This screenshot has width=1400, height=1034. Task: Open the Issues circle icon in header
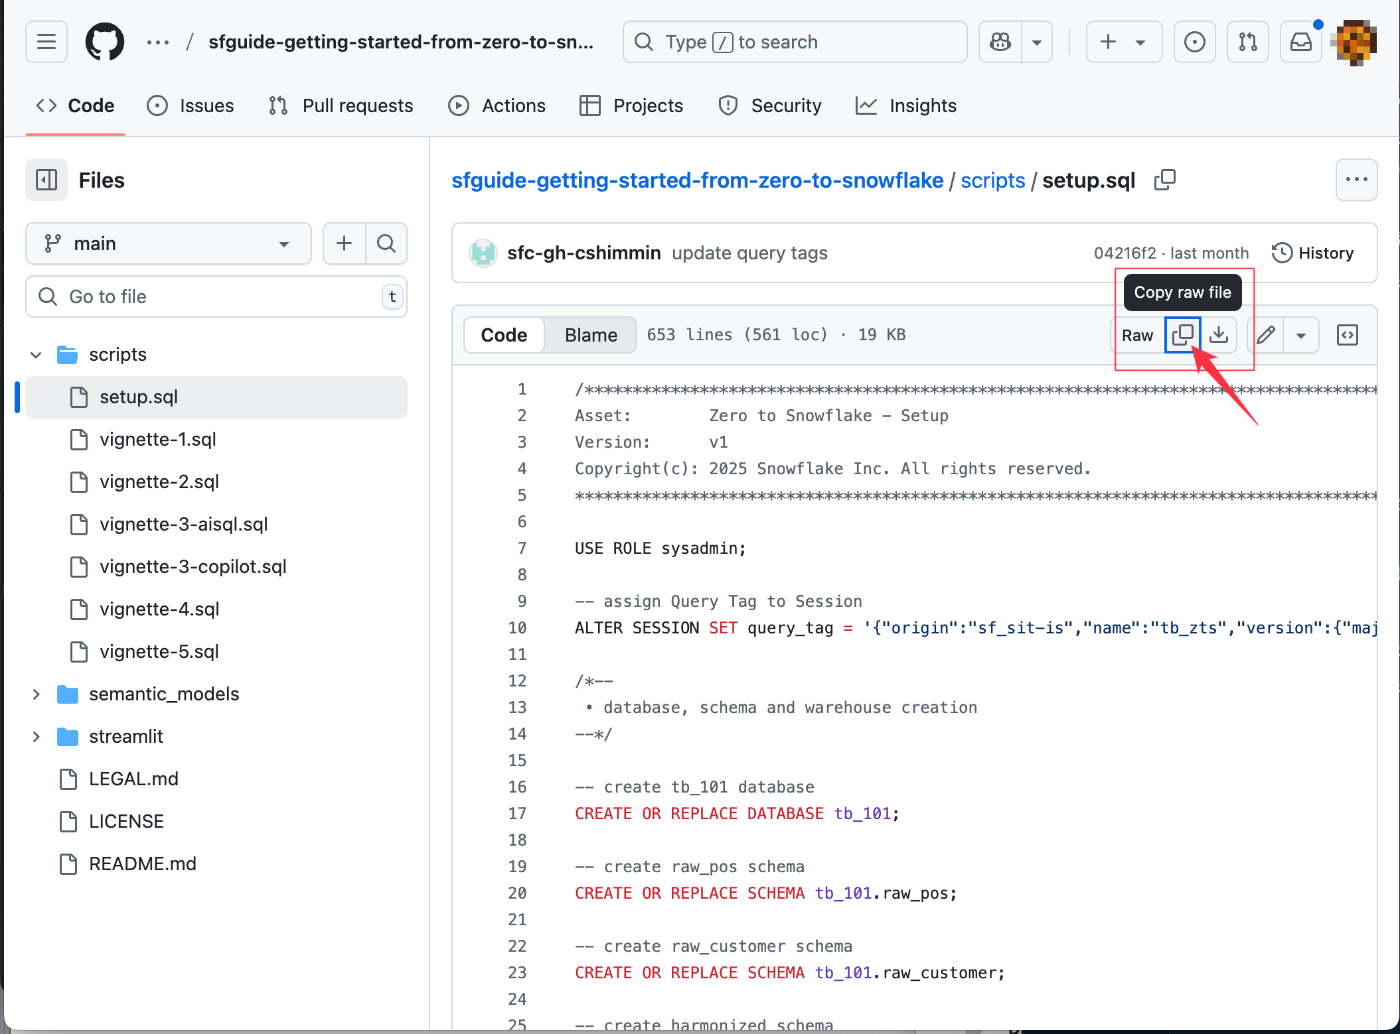[1194, 42]
